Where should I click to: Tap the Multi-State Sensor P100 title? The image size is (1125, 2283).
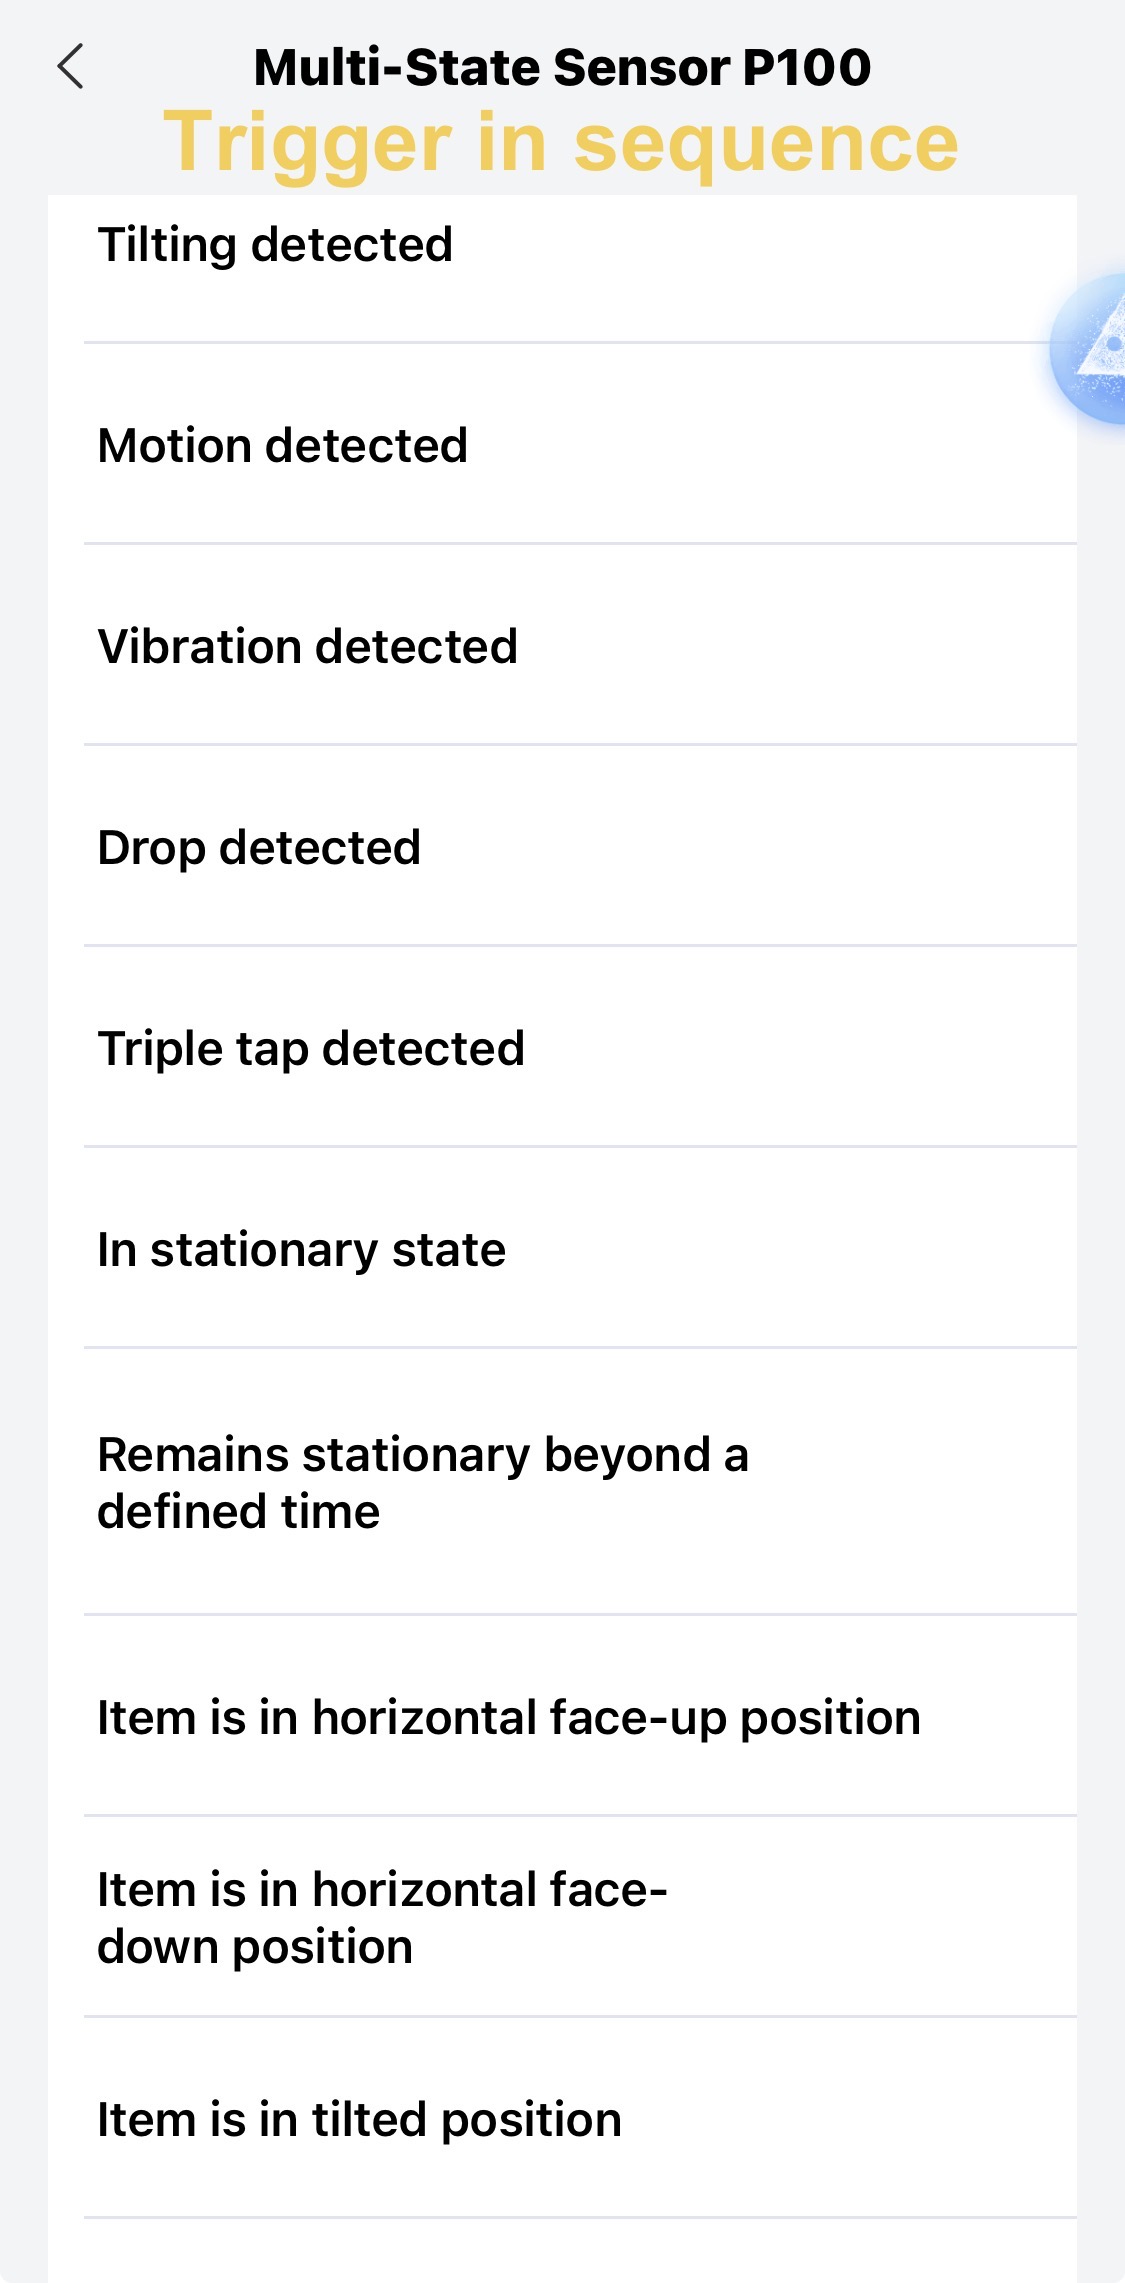pyautogui.click(x=562, y=68)
